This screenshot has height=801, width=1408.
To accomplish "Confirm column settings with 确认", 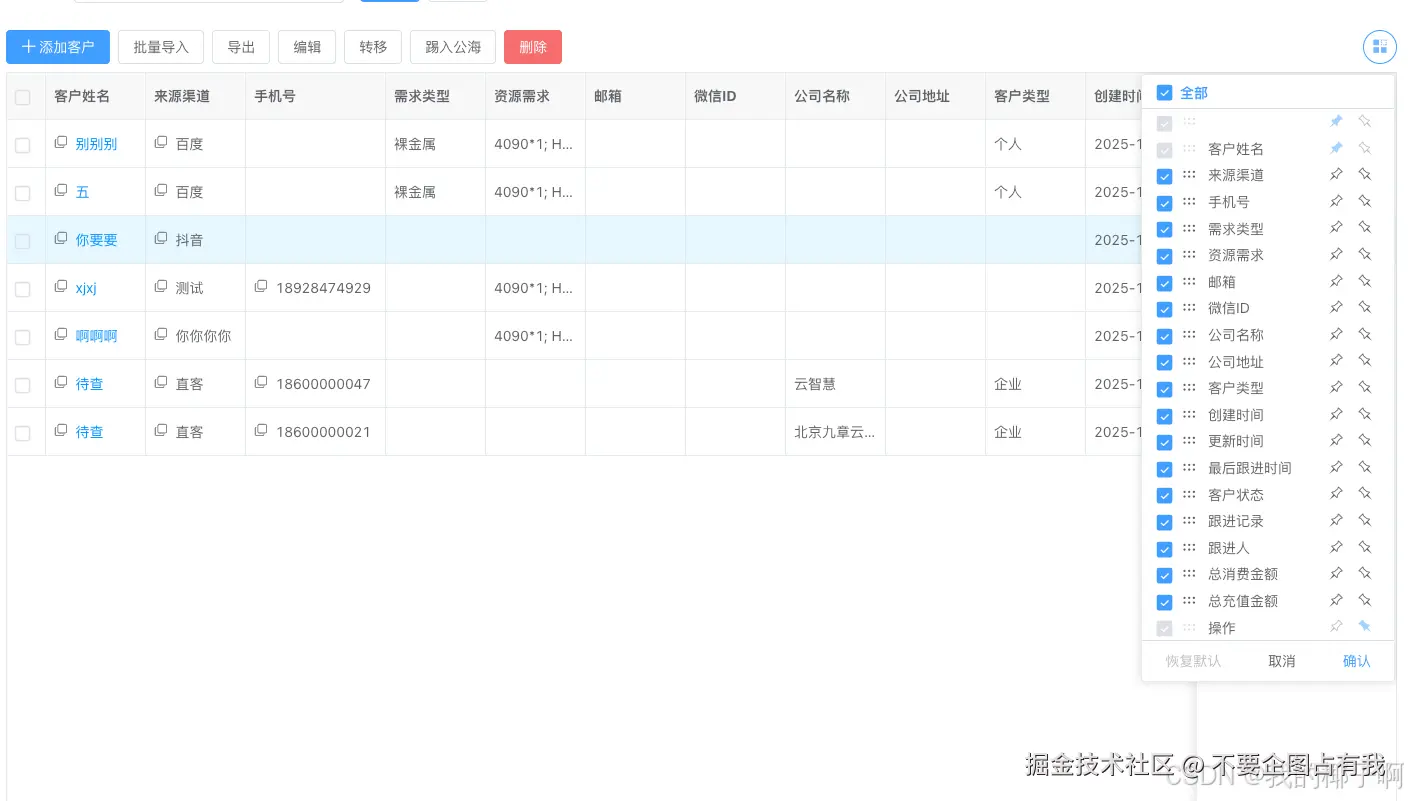I will (x=1356, y=661).
